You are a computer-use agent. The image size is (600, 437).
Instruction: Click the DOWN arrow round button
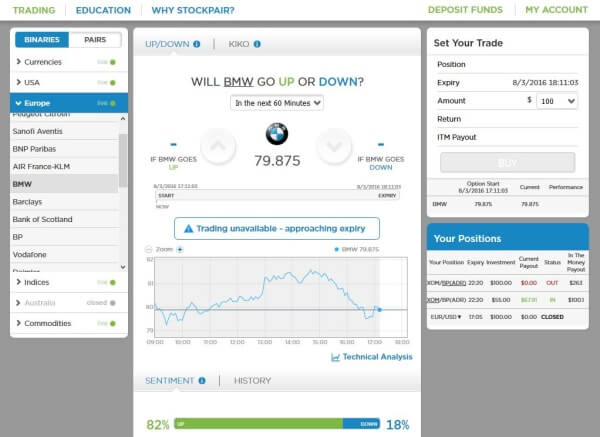(x=334, y=146)
